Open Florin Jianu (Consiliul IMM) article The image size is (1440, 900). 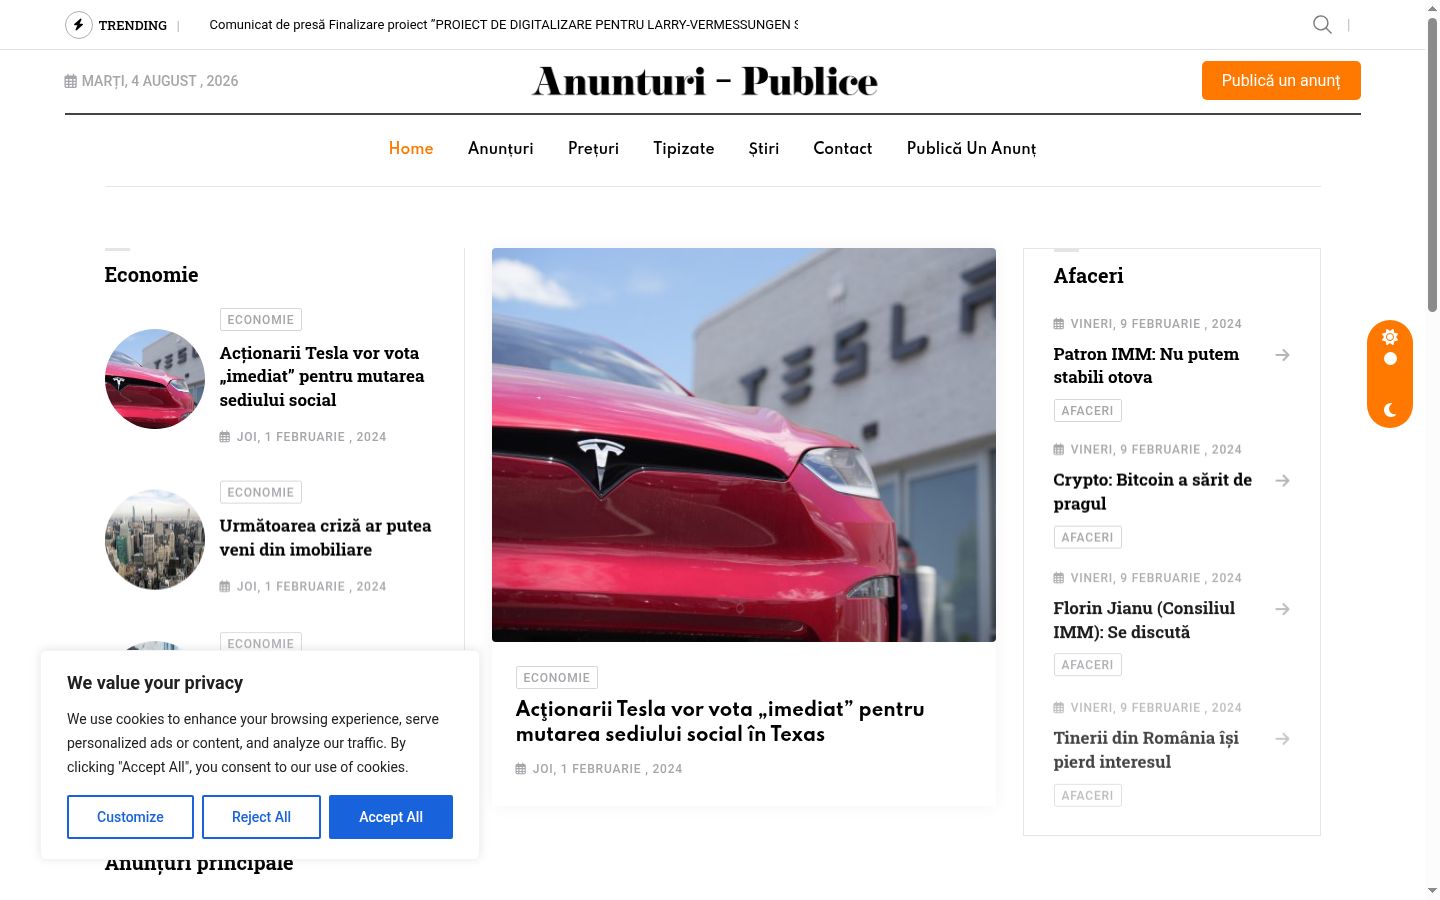(x=1144, y=619)
